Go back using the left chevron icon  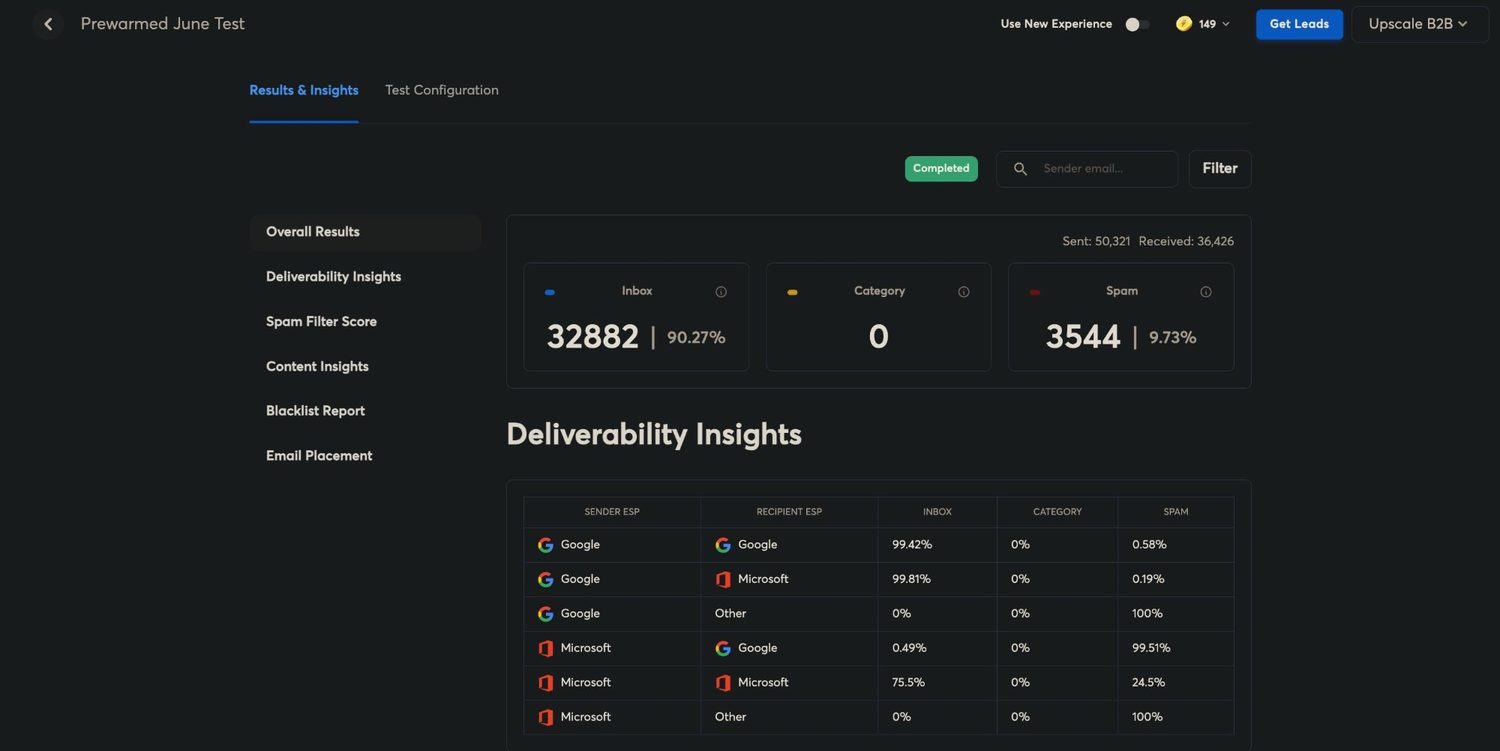click(x=48, y=24)
